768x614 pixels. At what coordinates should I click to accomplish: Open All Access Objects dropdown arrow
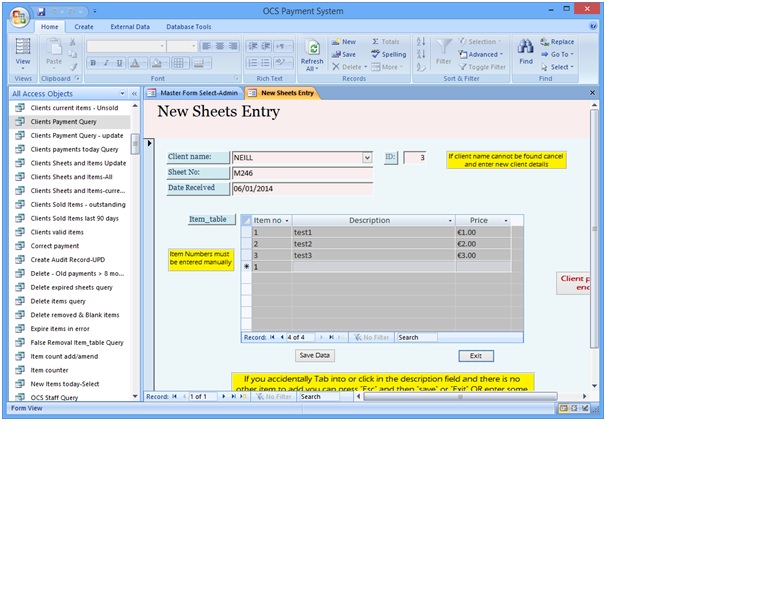122,94
